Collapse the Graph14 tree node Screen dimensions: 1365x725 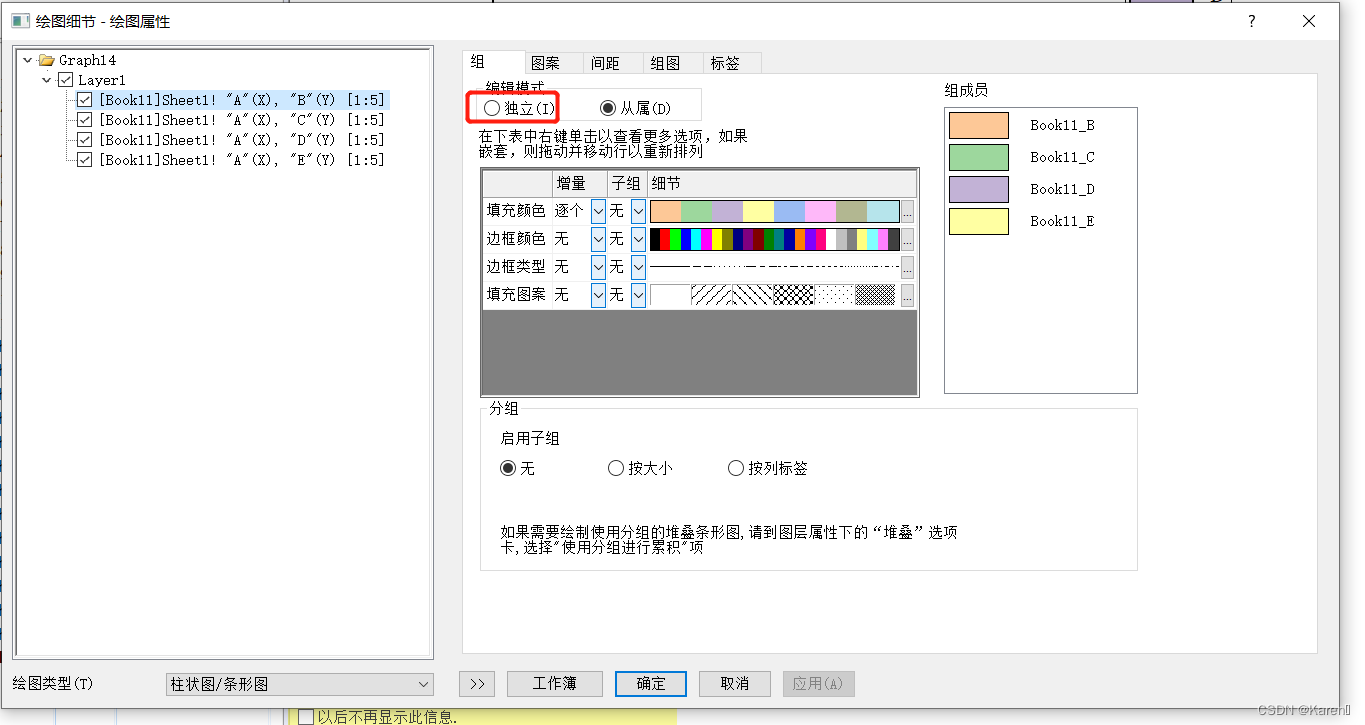[x=27, y=60]
